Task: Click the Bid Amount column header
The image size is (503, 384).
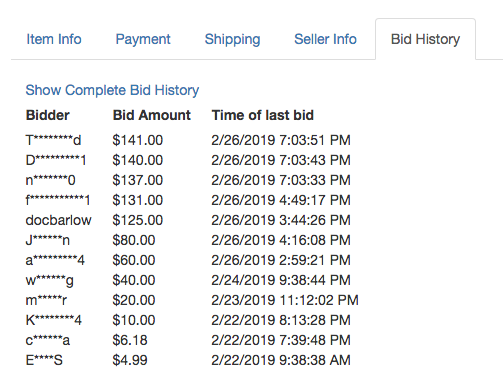Action: 152,115
